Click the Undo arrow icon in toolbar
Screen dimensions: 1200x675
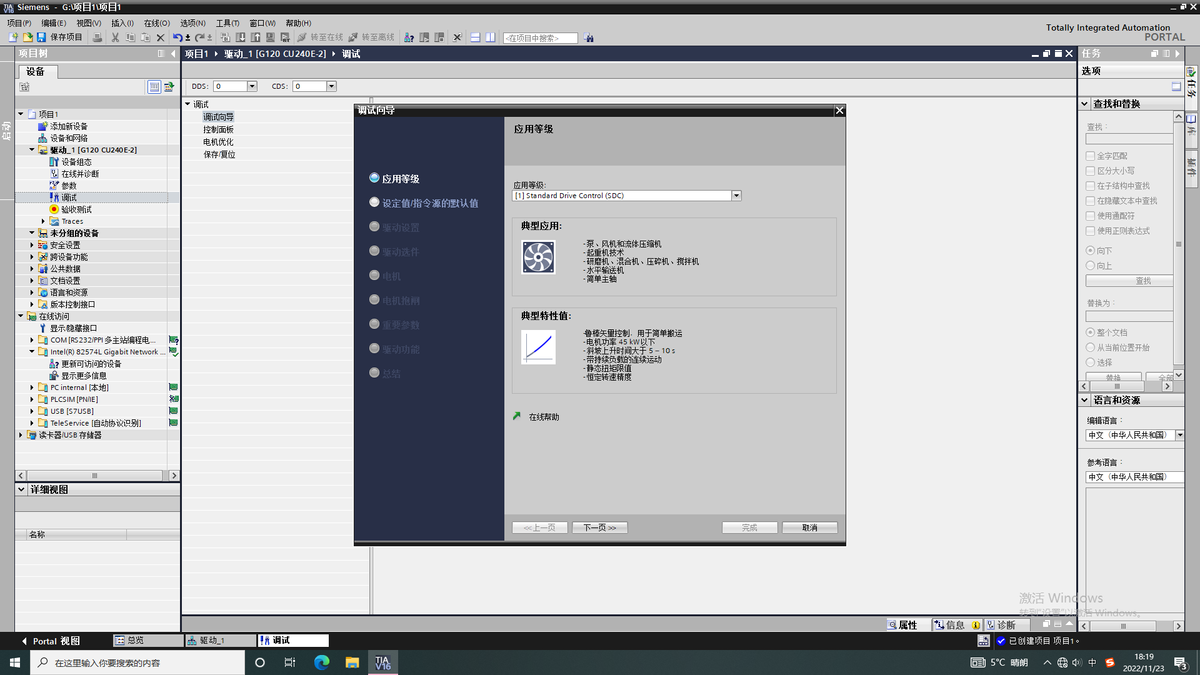177,37
